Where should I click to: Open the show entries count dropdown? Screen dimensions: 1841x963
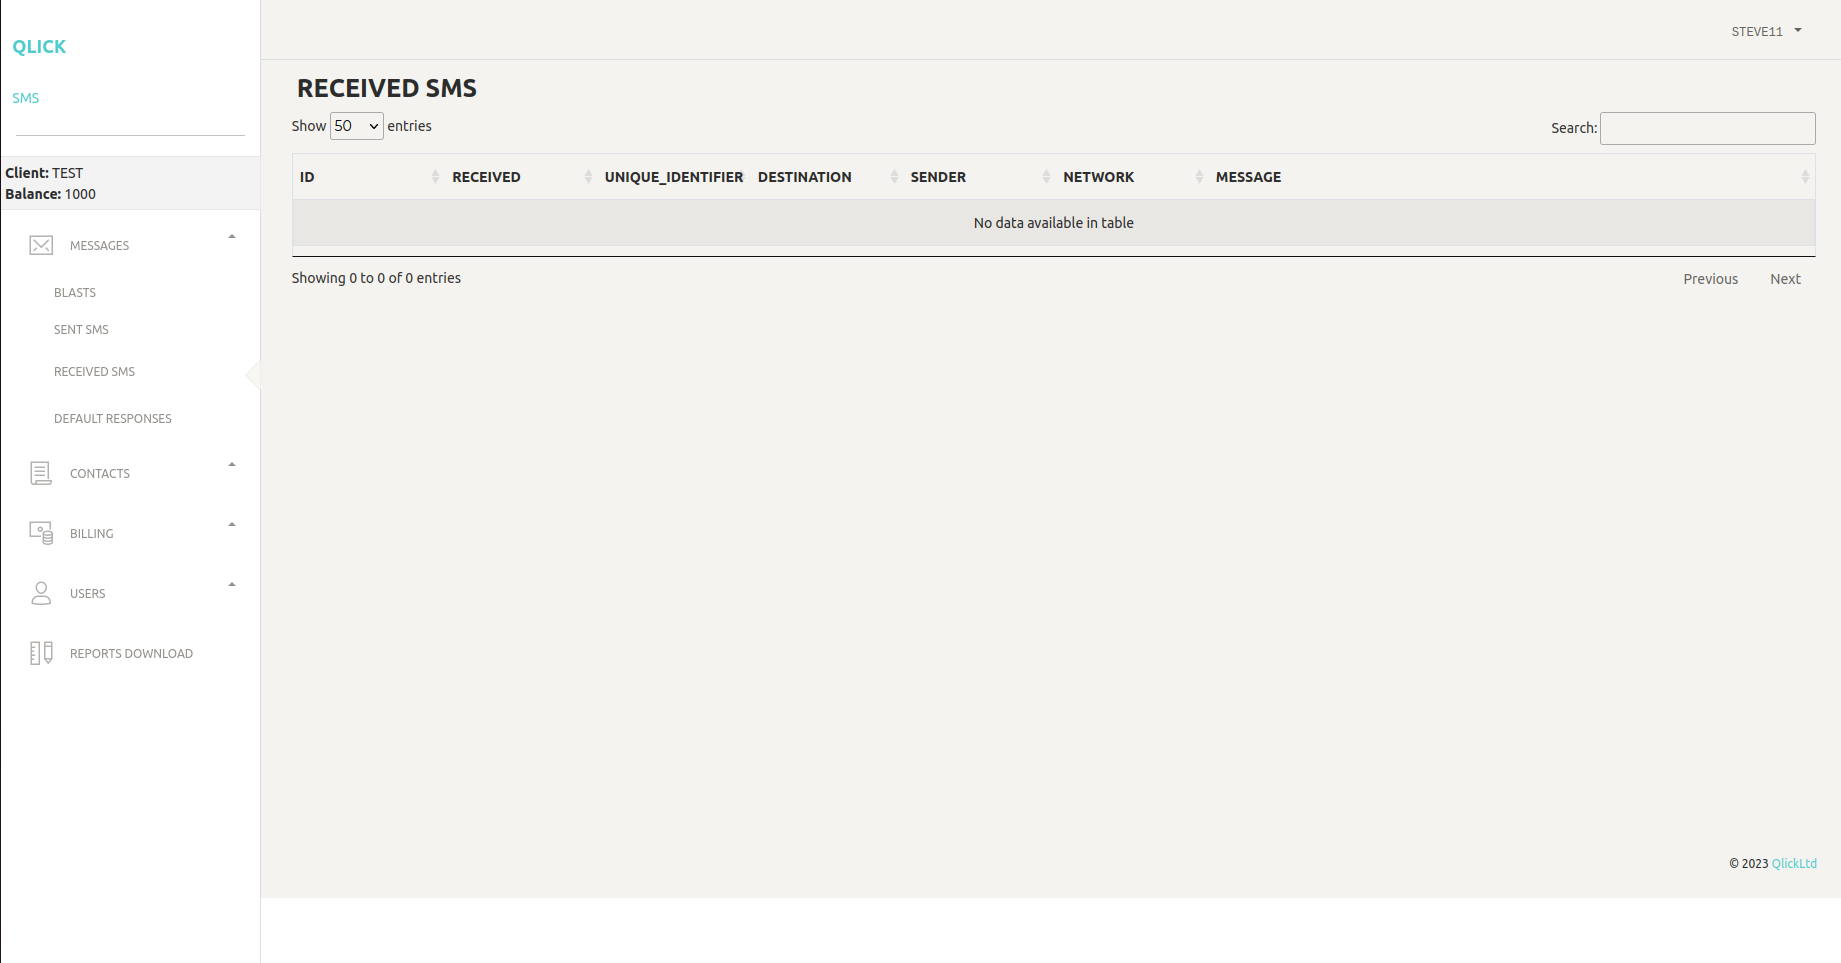[356, 126]
